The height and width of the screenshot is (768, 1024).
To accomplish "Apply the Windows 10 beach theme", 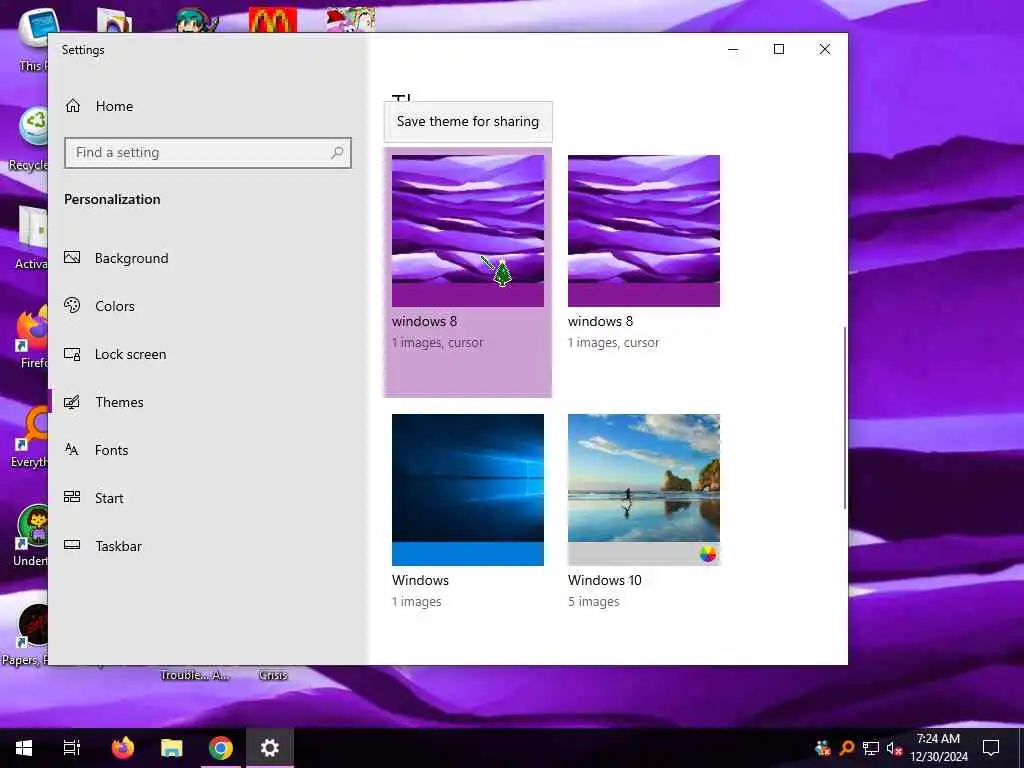I will coord(644,490).
